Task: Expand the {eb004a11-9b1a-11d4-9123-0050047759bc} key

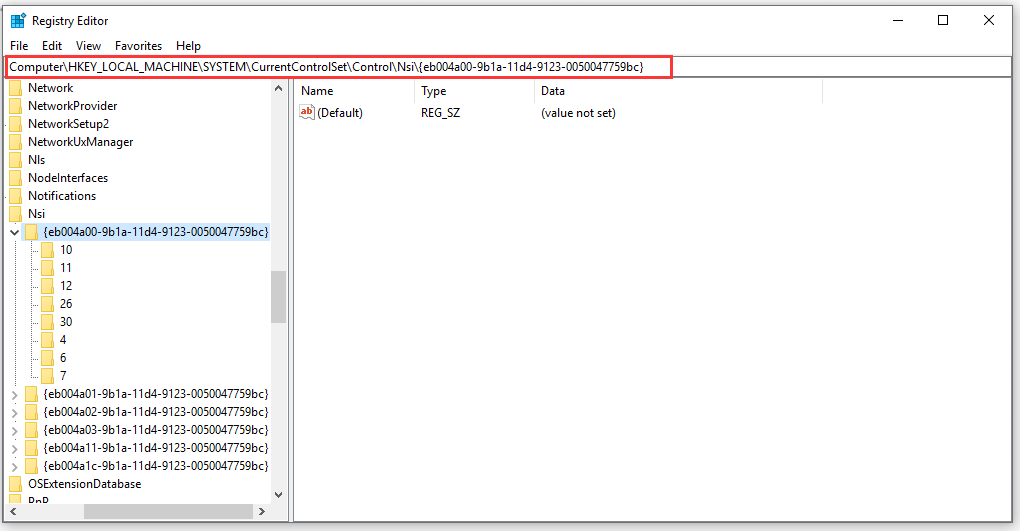Action: click(x=14, y=448)
